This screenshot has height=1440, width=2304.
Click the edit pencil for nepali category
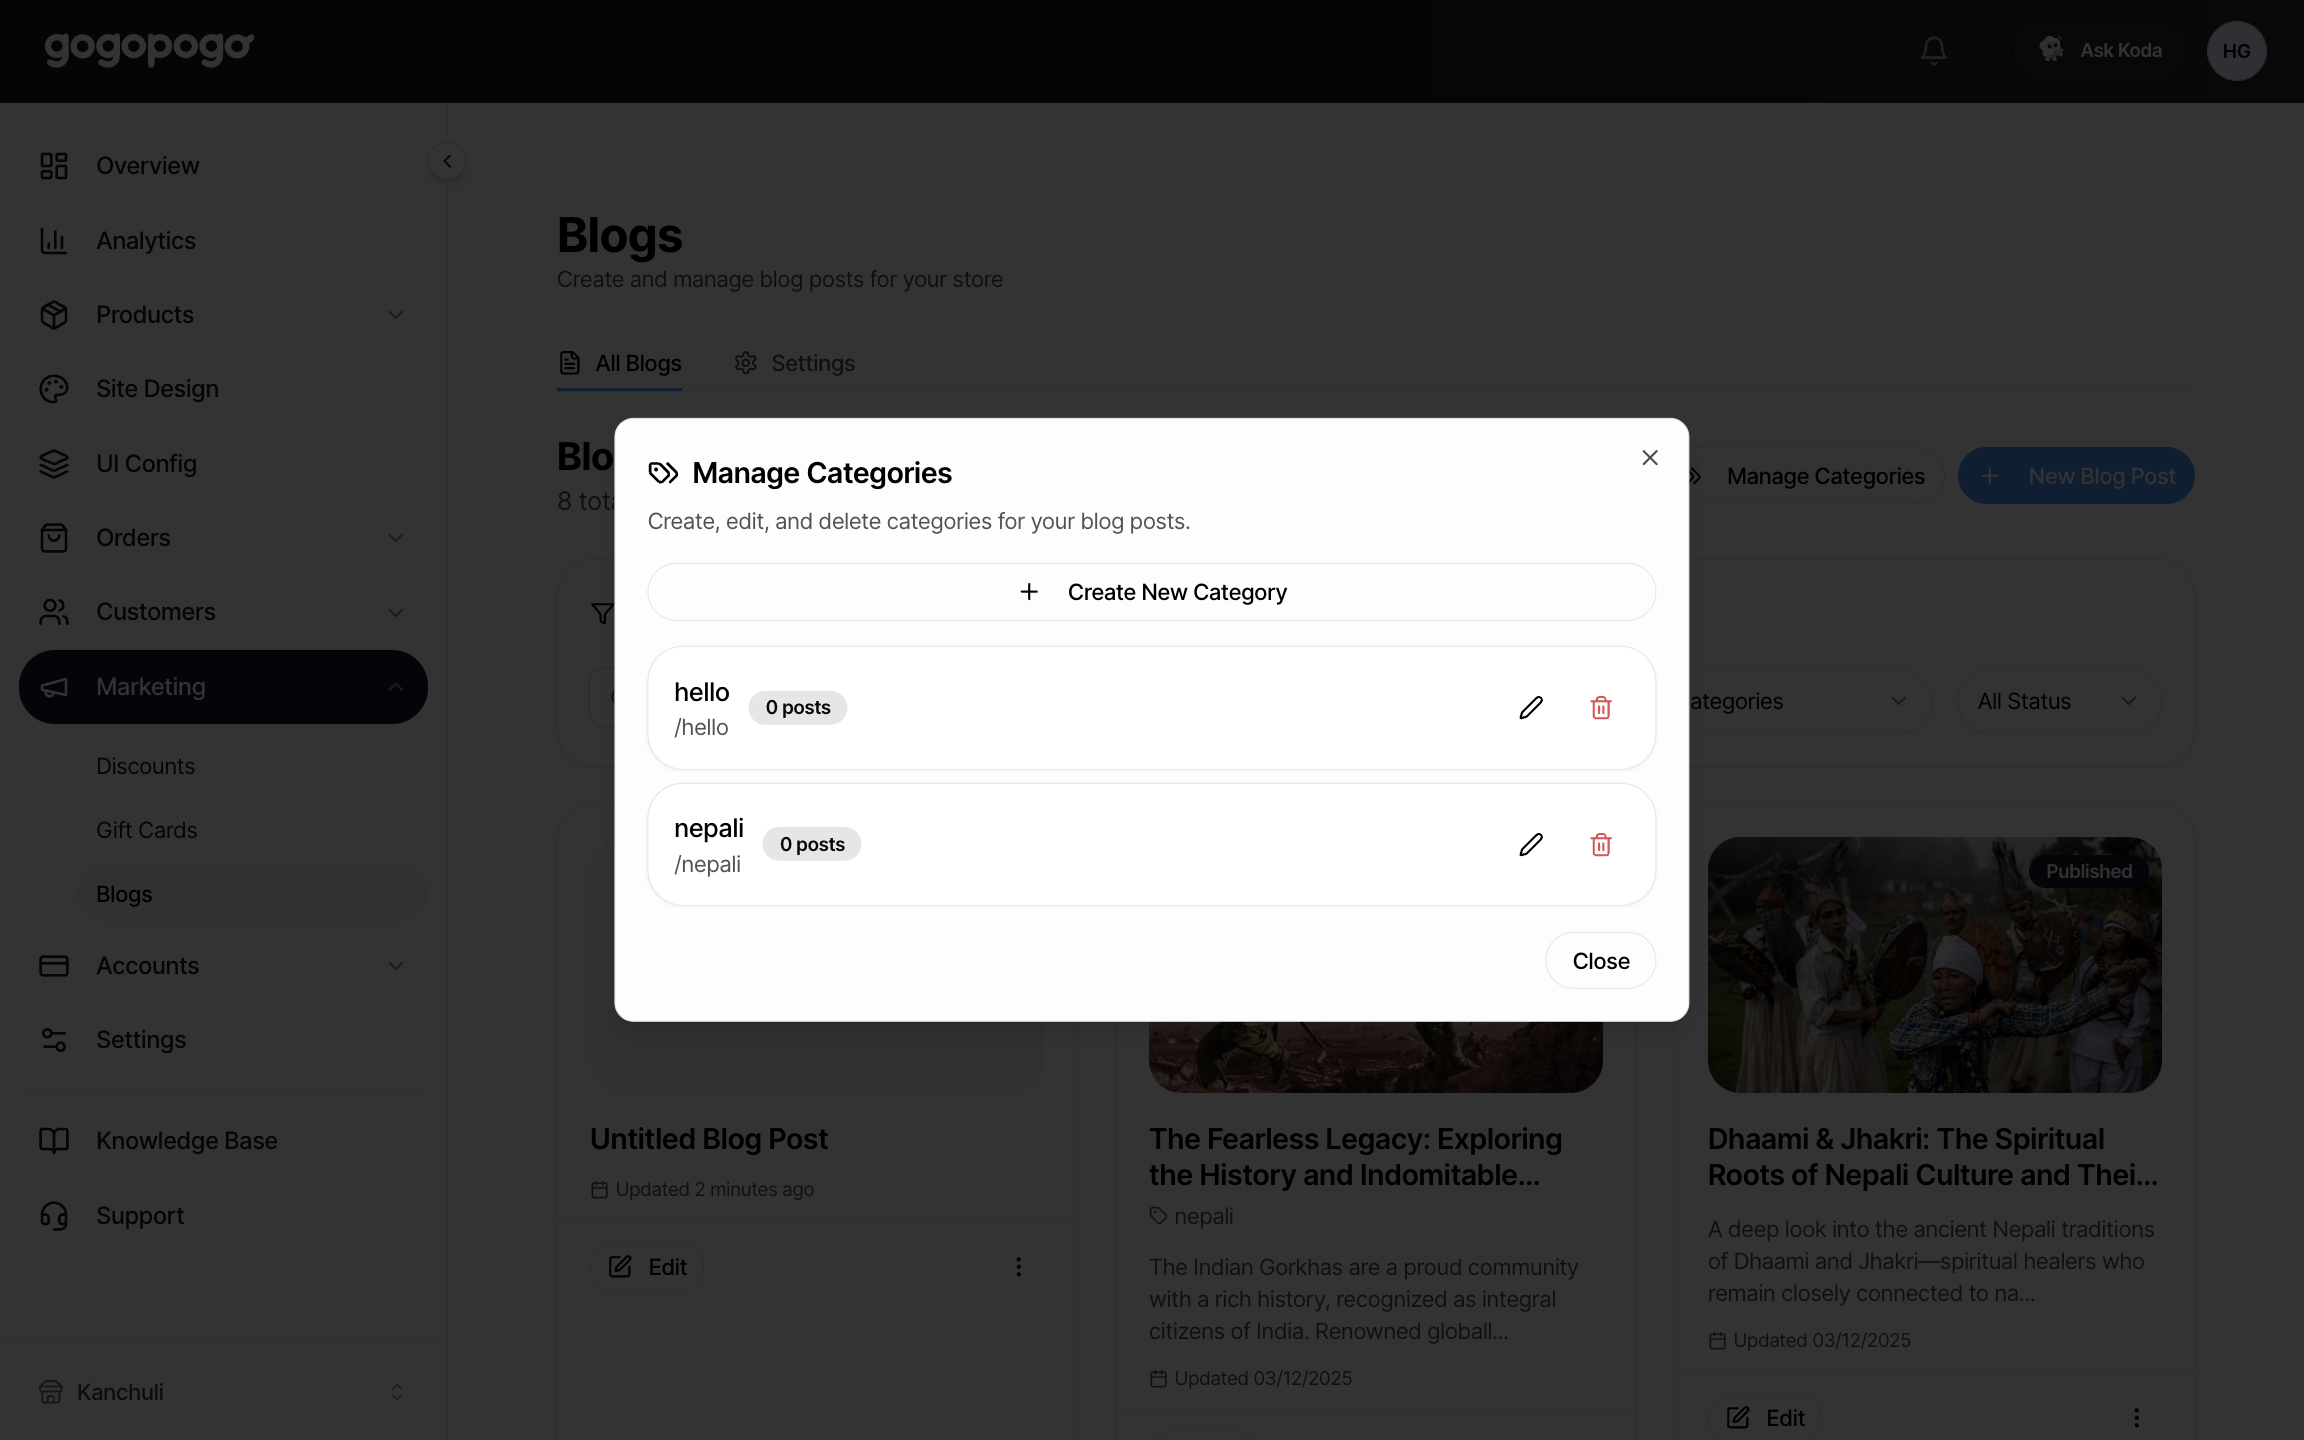coord(1531,845)
